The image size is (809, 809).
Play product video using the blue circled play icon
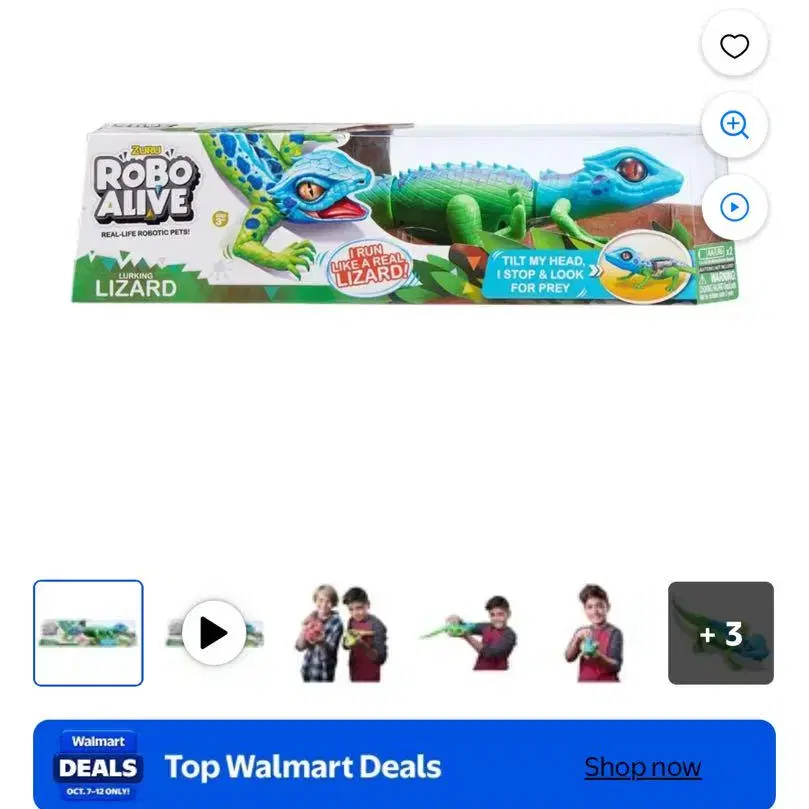click(x=734, y=207)
